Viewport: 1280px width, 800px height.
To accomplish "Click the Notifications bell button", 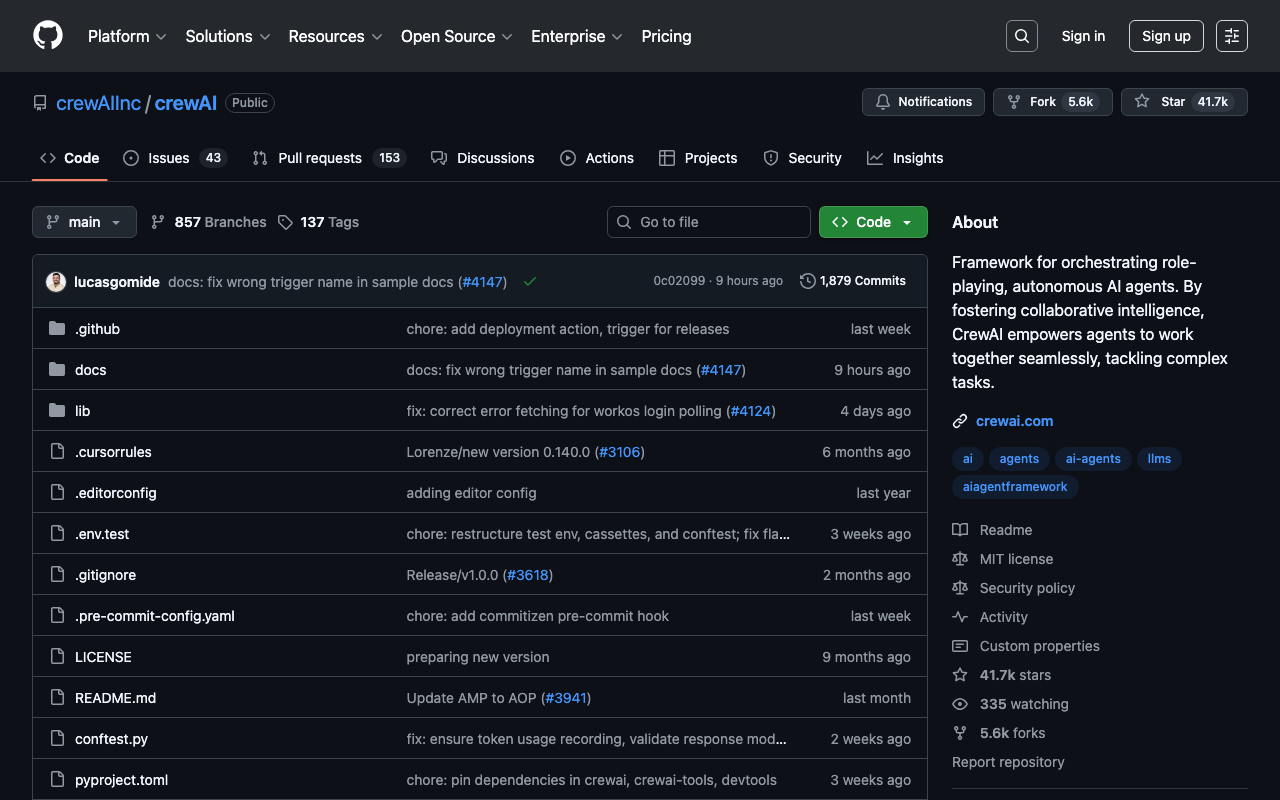I will point(923,102).
